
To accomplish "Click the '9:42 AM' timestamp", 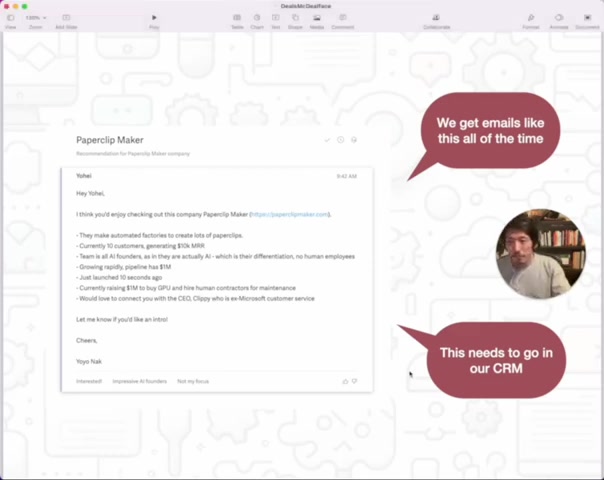I will click(347, 176).
